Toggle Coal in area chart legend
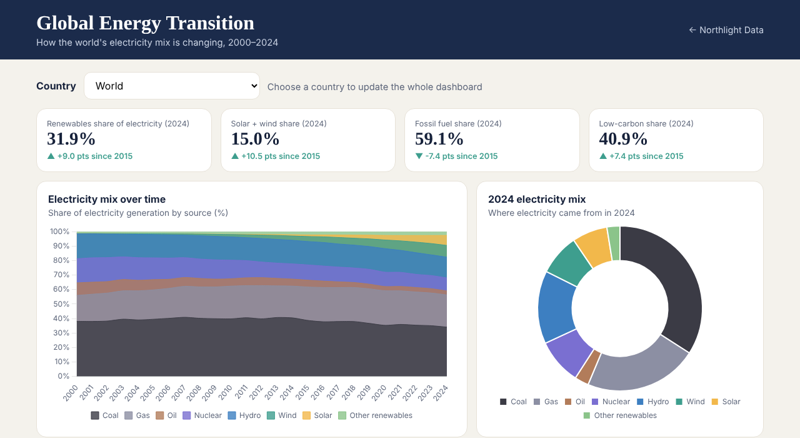This screenshot has width=800, height=438. point(105,416)
